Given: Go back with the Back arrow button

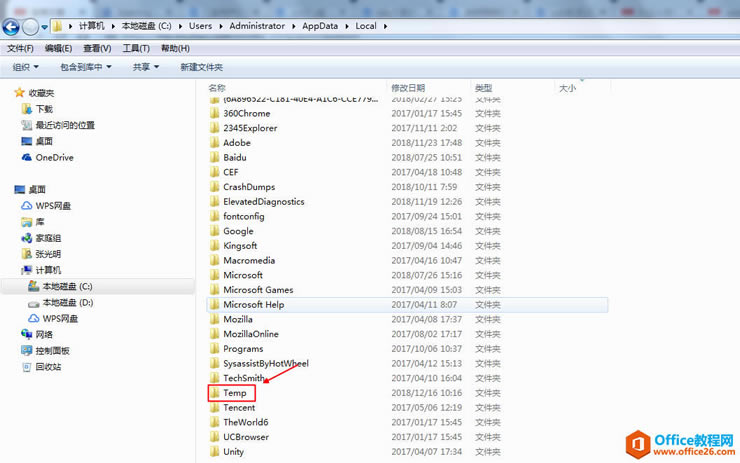Looking at the screenshot, I should pos(10,27).
